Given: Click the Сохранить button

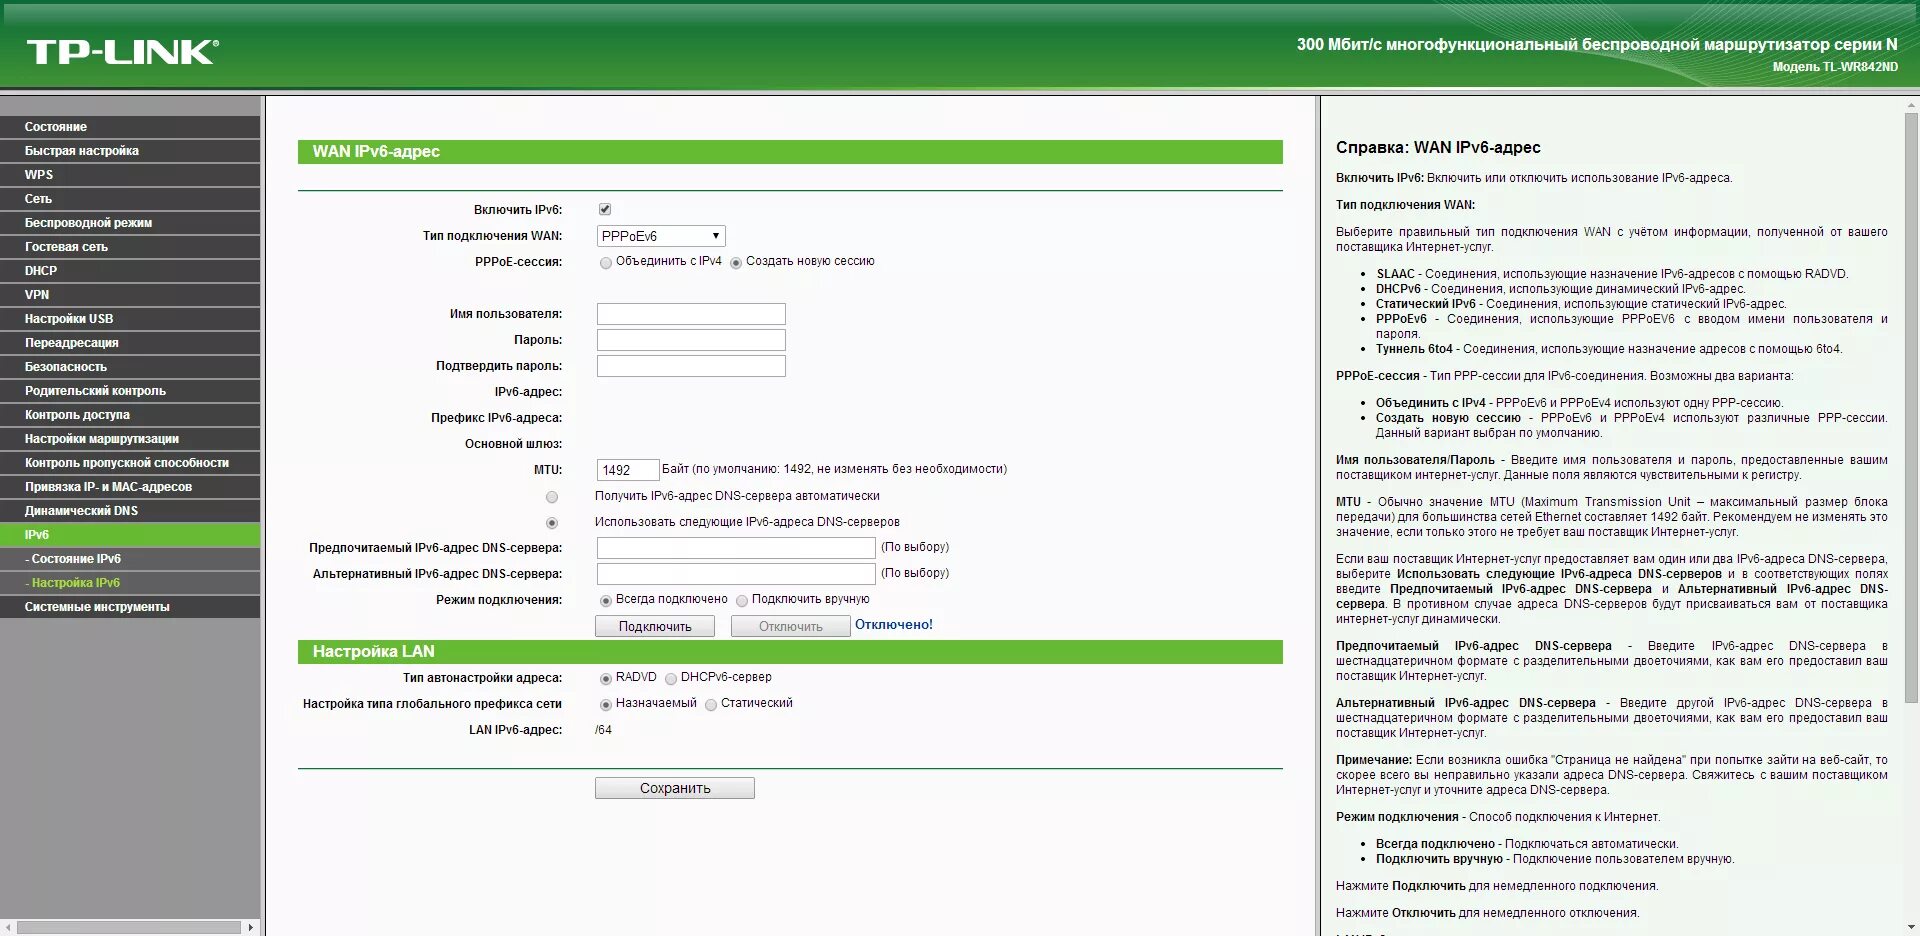Looking at the screenshot, I should 675,788.
